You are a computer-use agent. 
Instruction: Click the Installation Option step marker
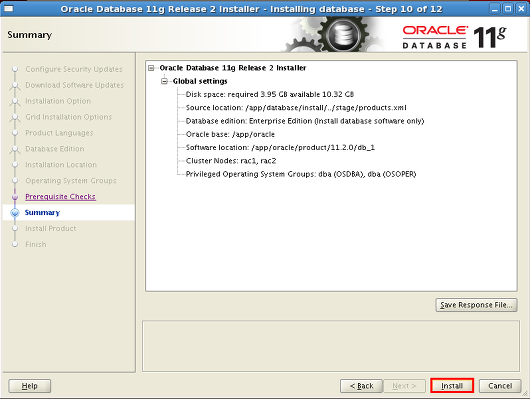click(x=15, y=102)
